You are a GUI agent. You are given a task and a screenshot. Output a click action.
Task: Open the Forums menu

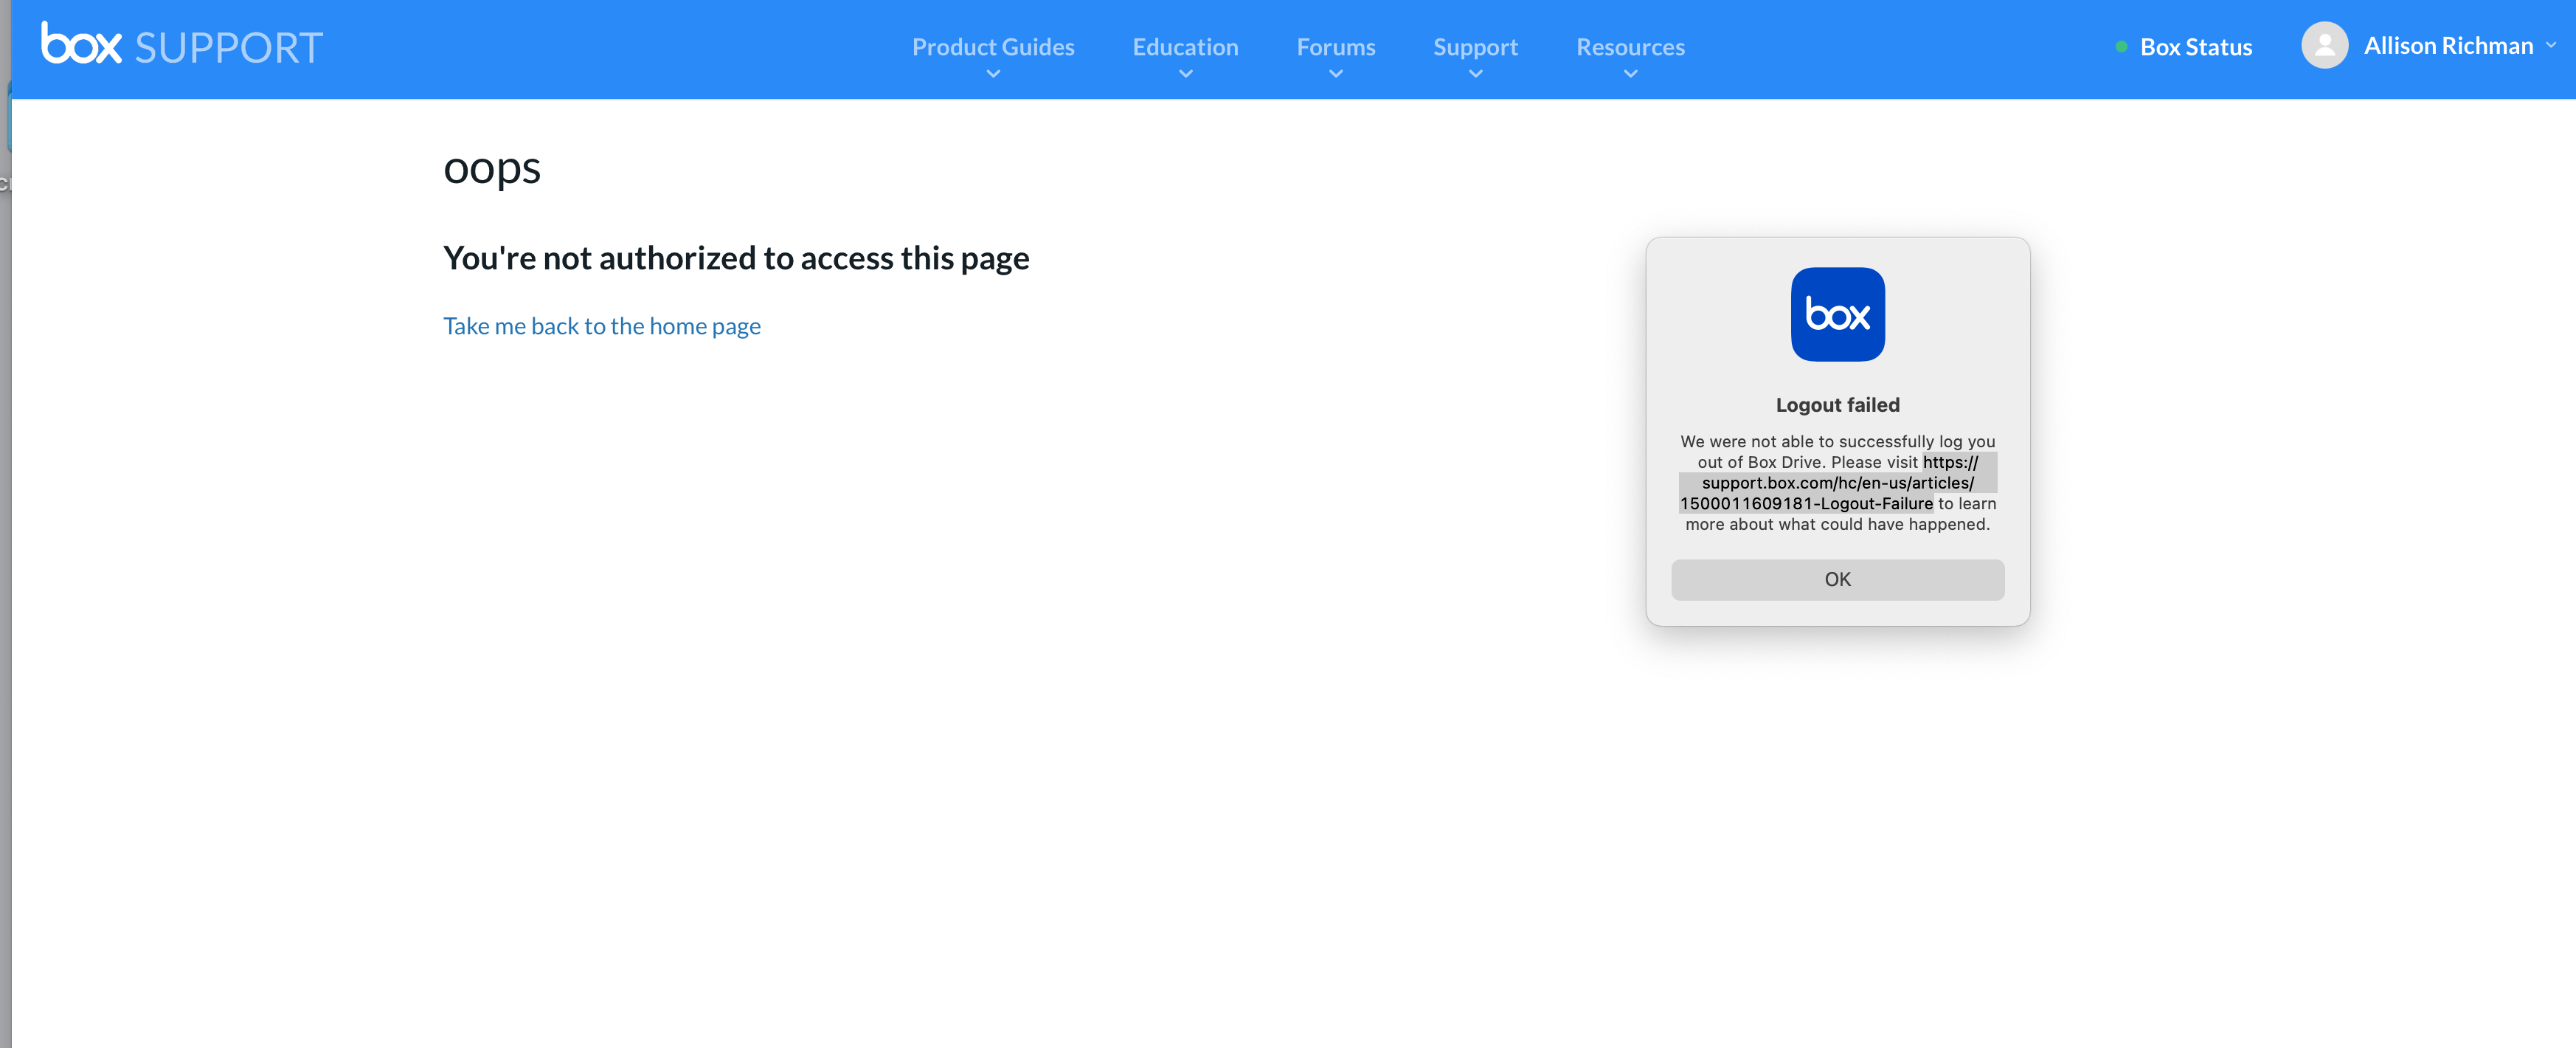coord(1335,47)
